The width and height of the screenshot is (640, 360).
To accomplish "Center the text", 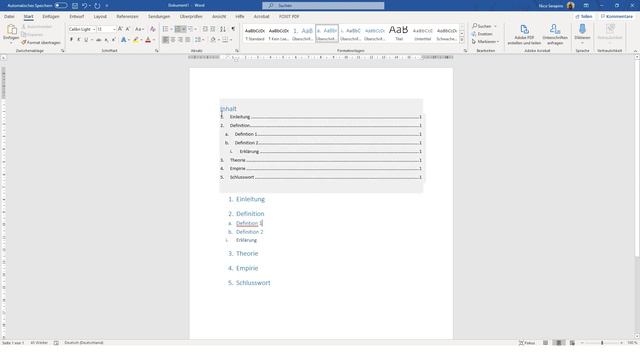I will [173, 40].
